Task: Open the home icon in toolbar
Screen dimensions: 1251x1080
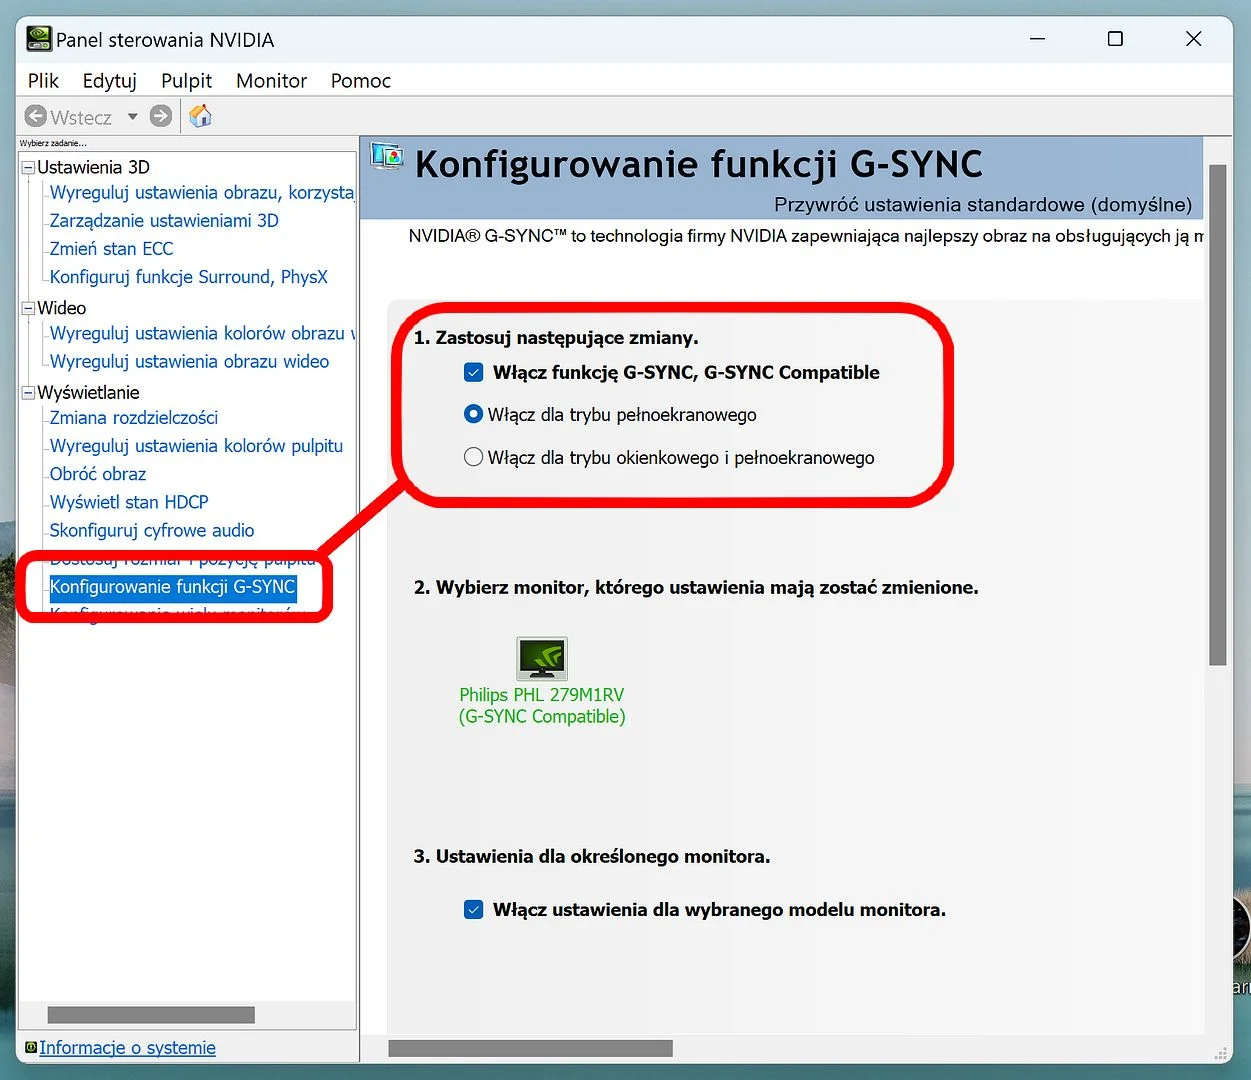Action: click(201, 116)
